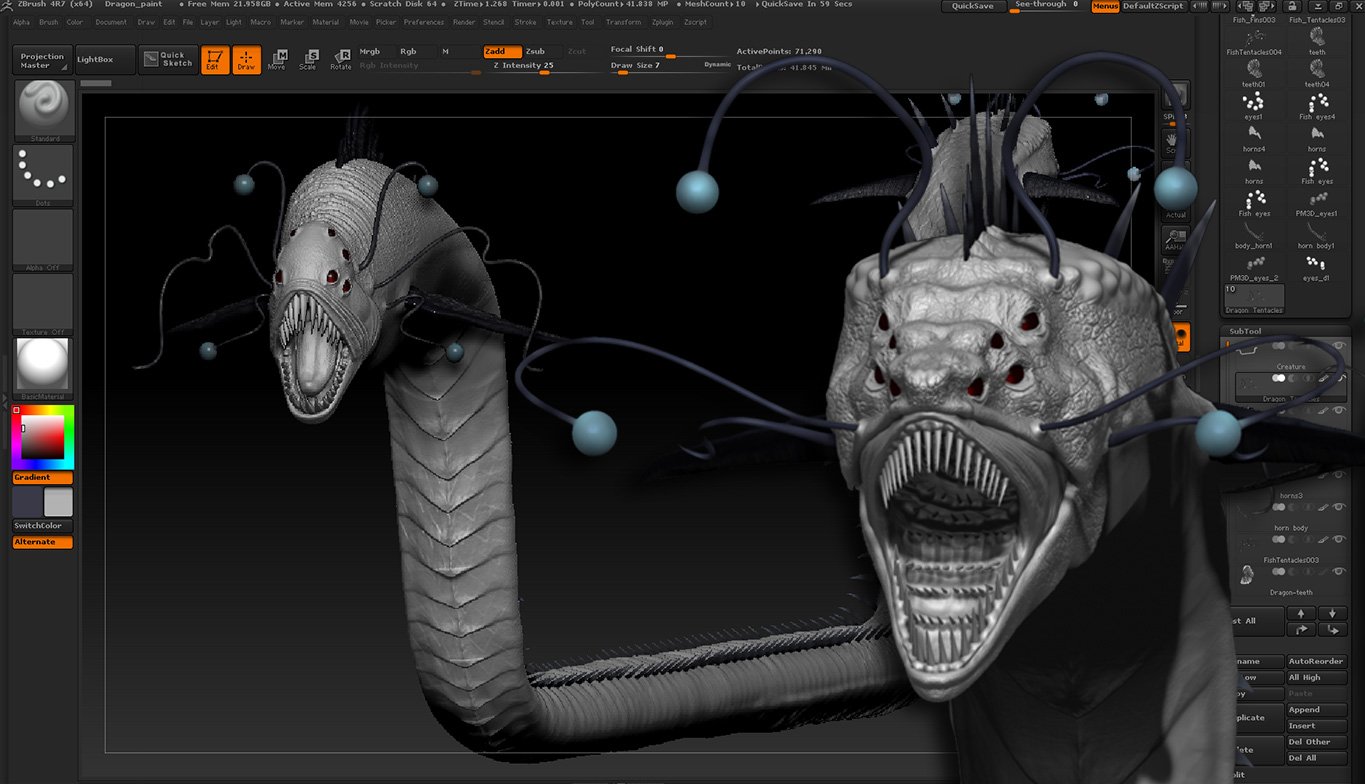Open the Dots stroke type selector
1365x784 pixels.
(x=43, y=175)
